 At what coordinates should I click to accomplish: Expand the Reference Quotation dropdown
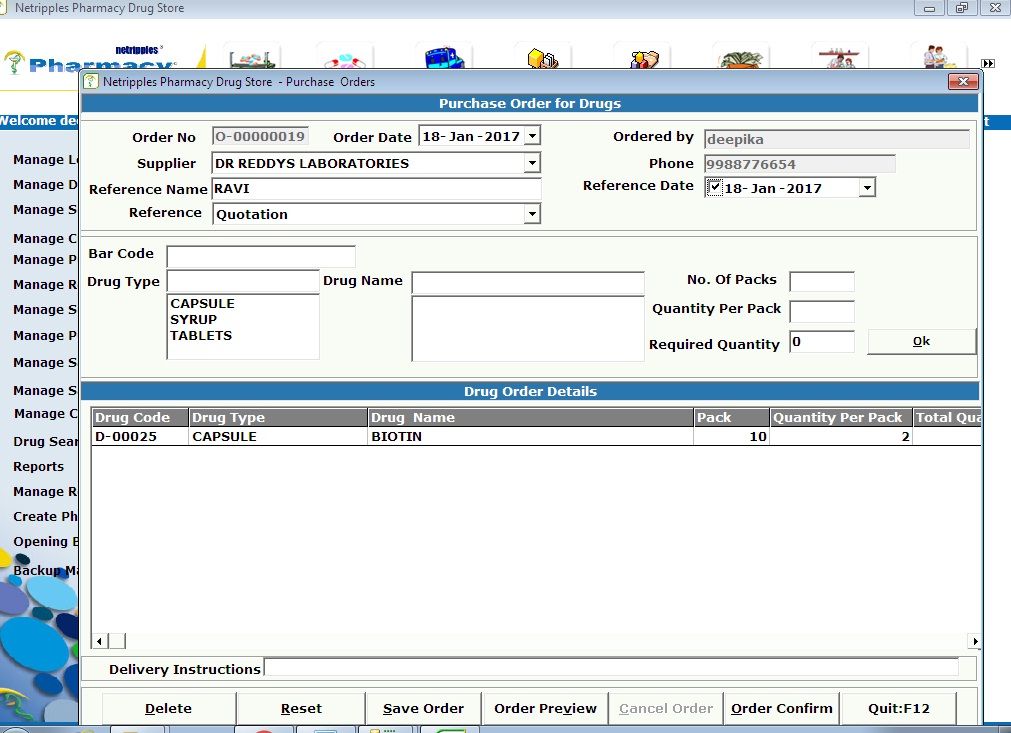(x=532, y=213)
